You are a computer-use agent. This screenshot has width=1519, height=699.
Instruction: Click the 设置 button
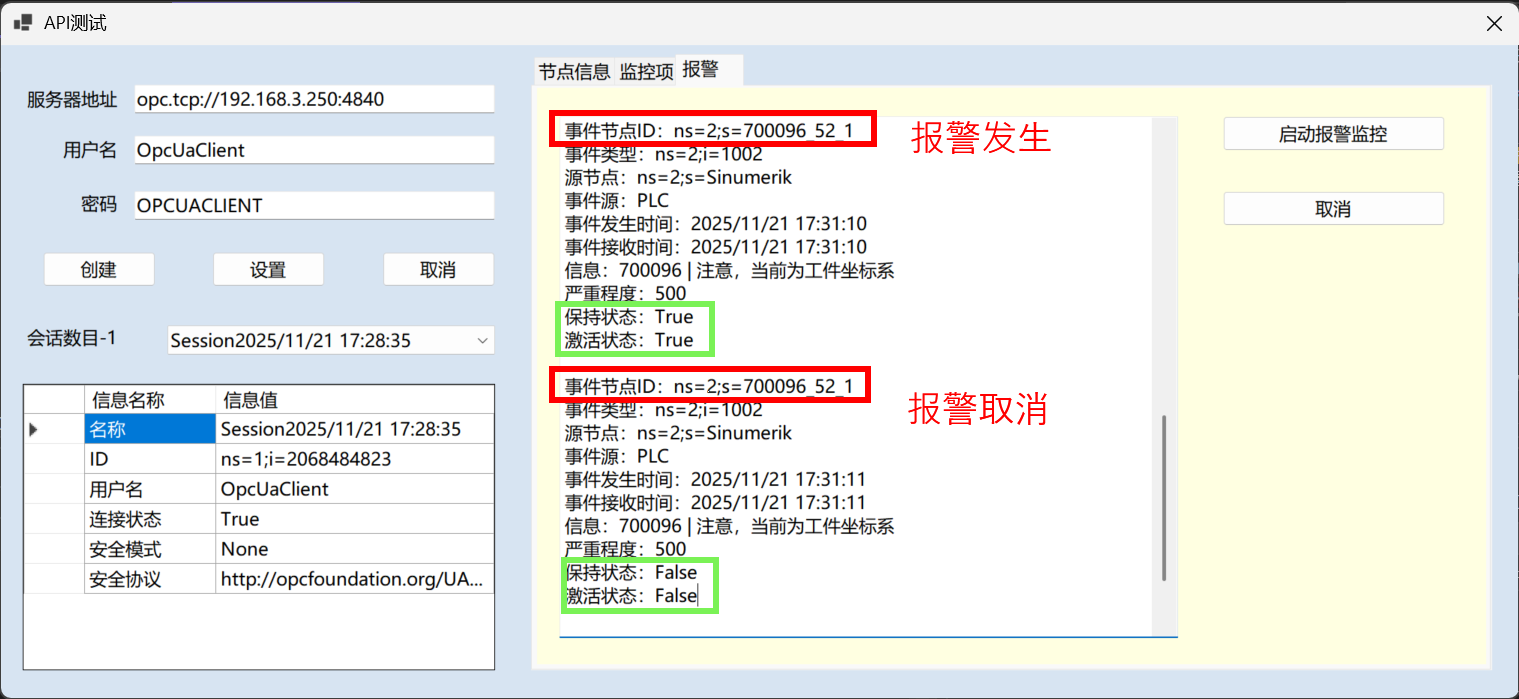point(268,269)
